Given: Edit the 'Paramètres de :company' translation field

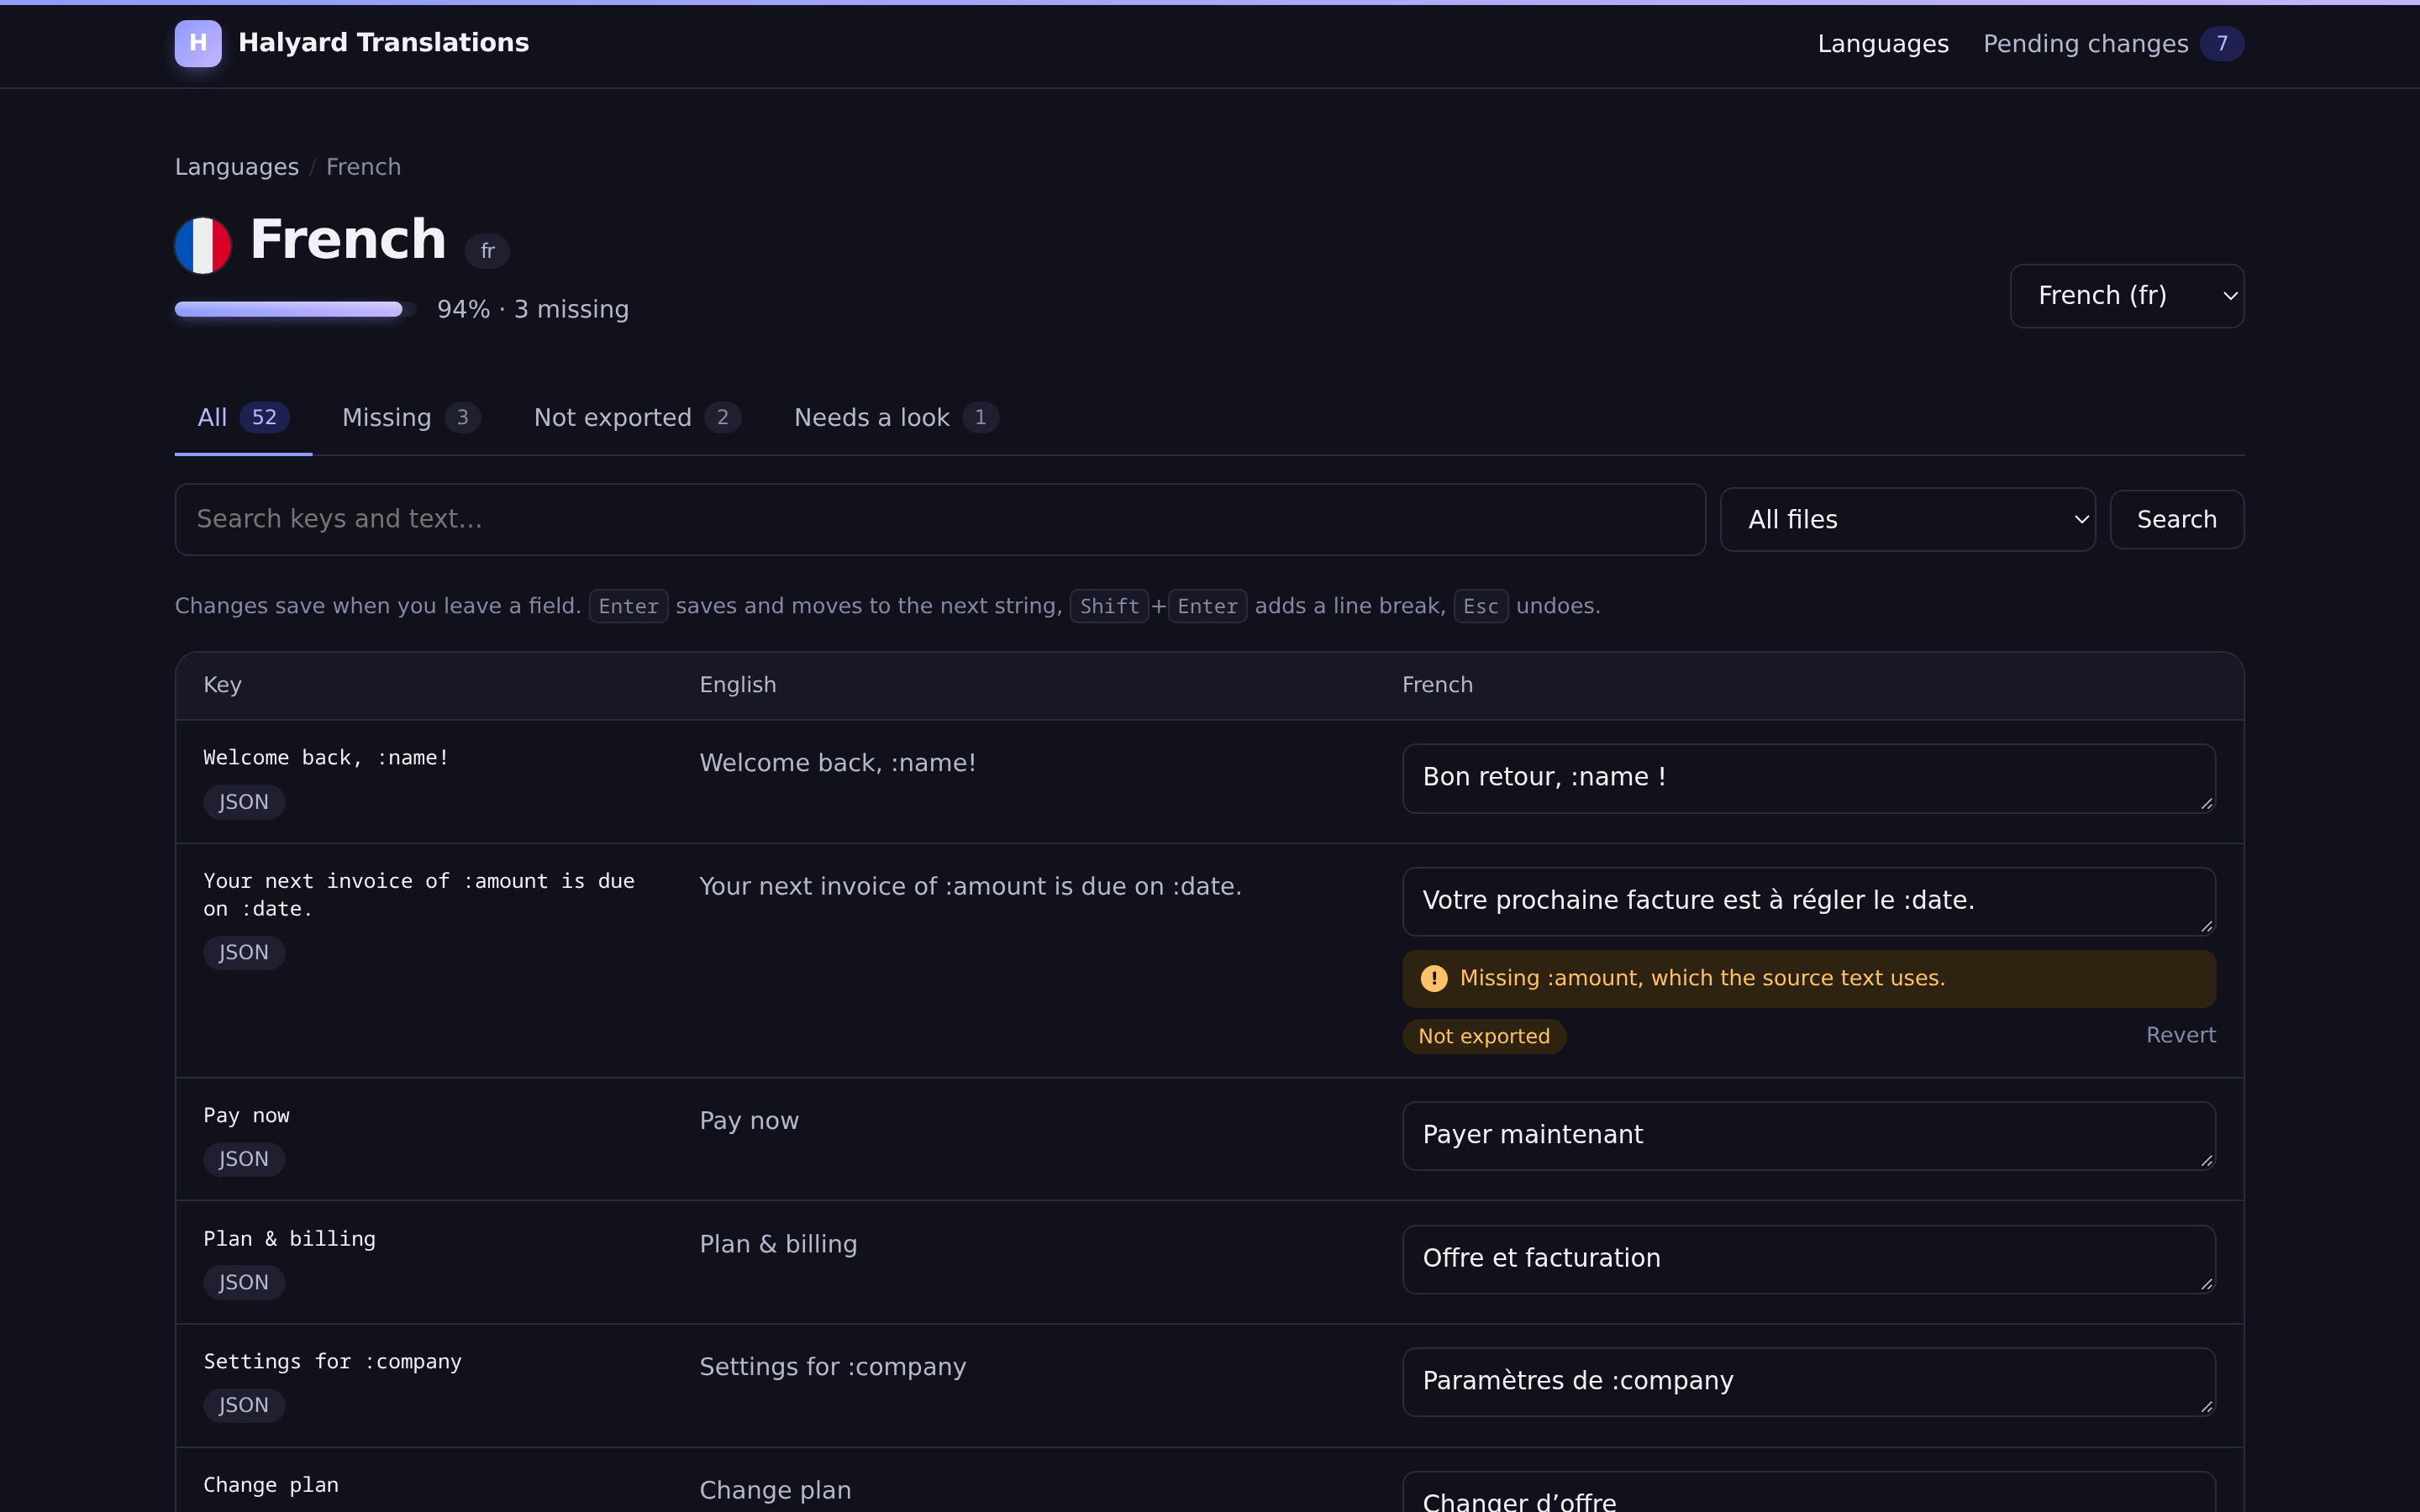Looking at the screenshot, I should 1809,1382.
